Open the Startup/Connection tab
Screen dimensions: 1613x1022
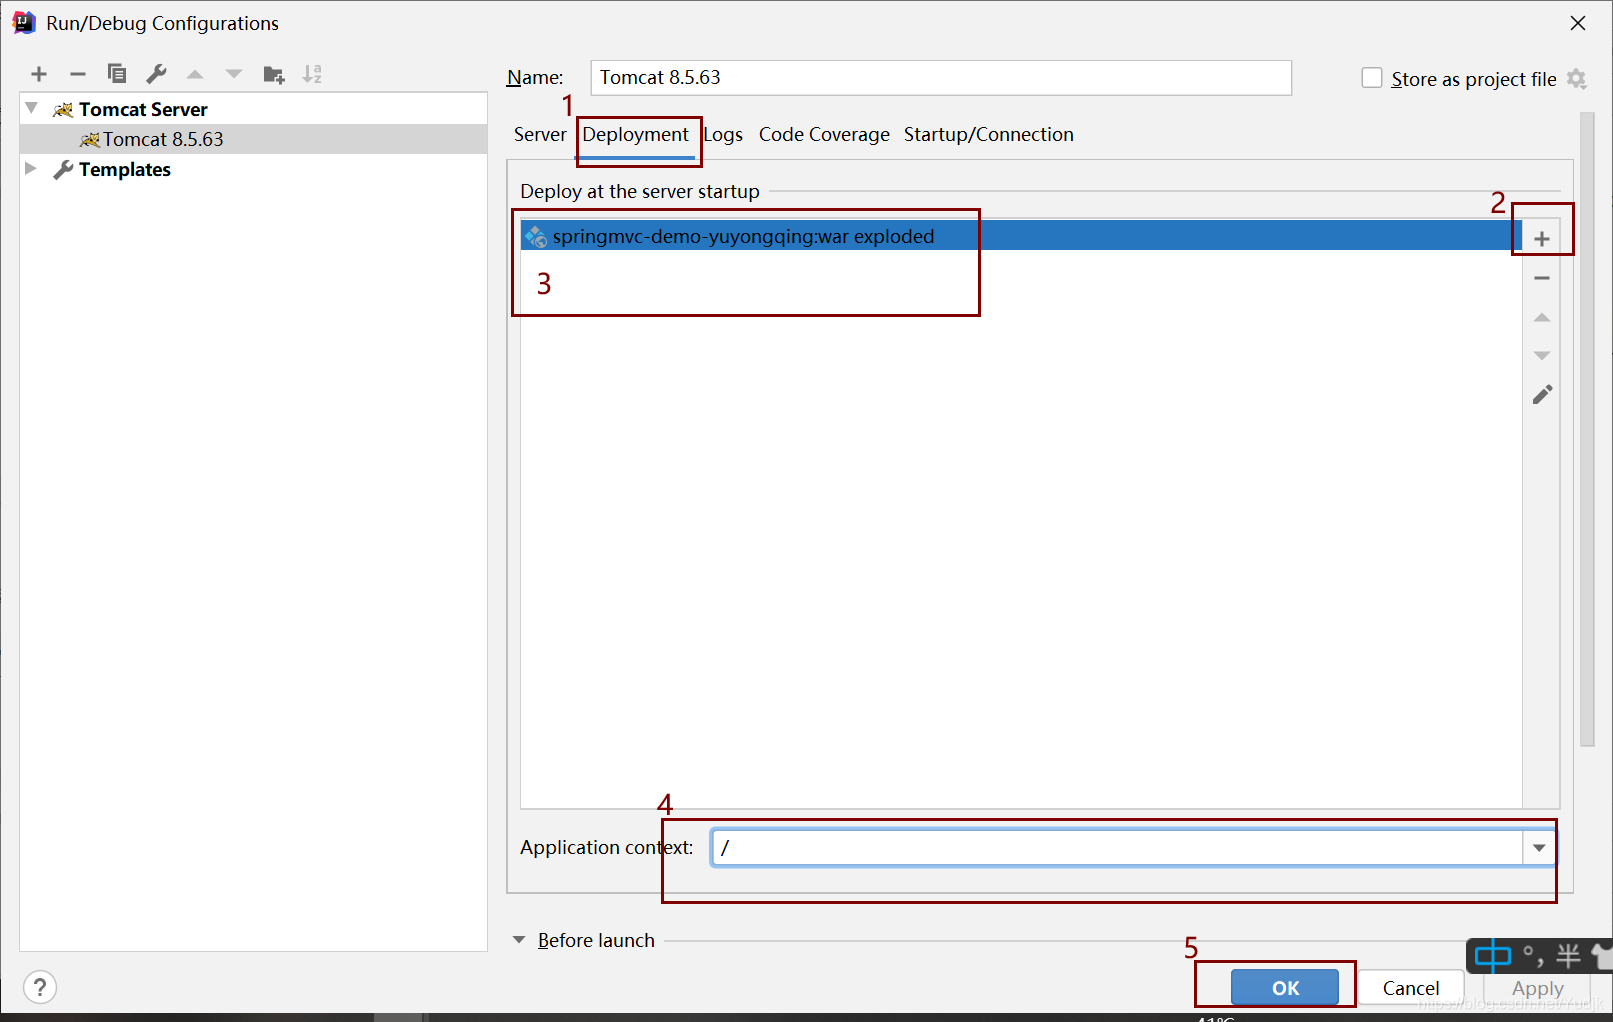click(x=989, y=135)
